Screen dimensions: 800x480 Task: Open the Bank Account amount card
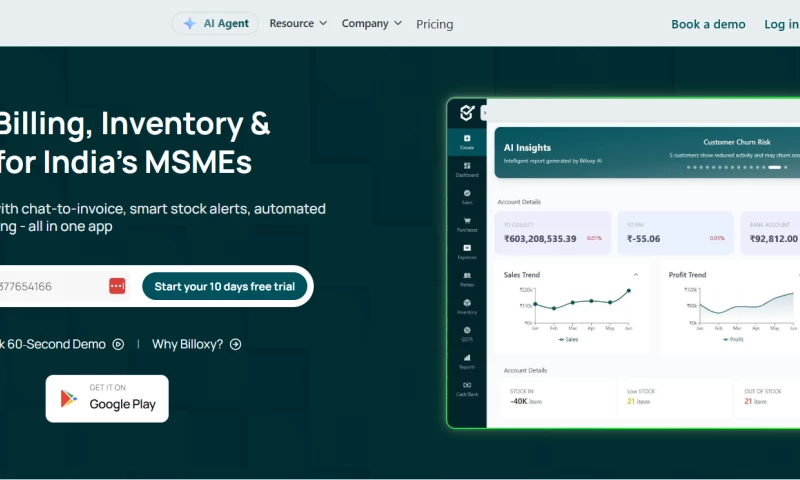tap(770, 233)
